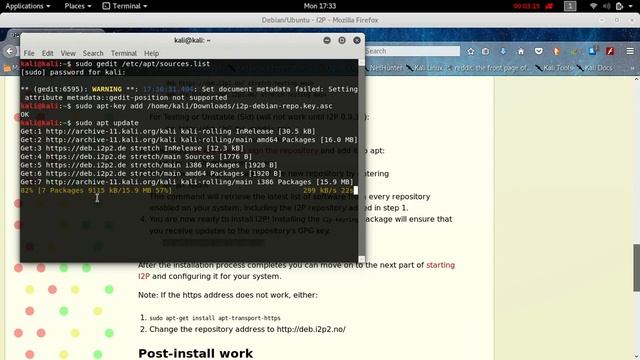Viewport: 640px width, 360px height.
Task: Click the workspace 1 indicator
Action: [x=570, y=6]
